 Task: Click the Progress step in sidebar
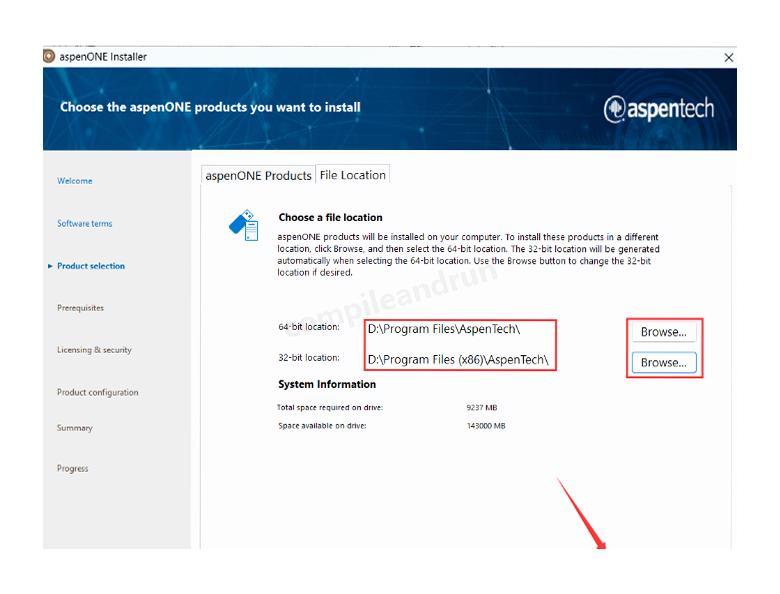click(73, 469)
